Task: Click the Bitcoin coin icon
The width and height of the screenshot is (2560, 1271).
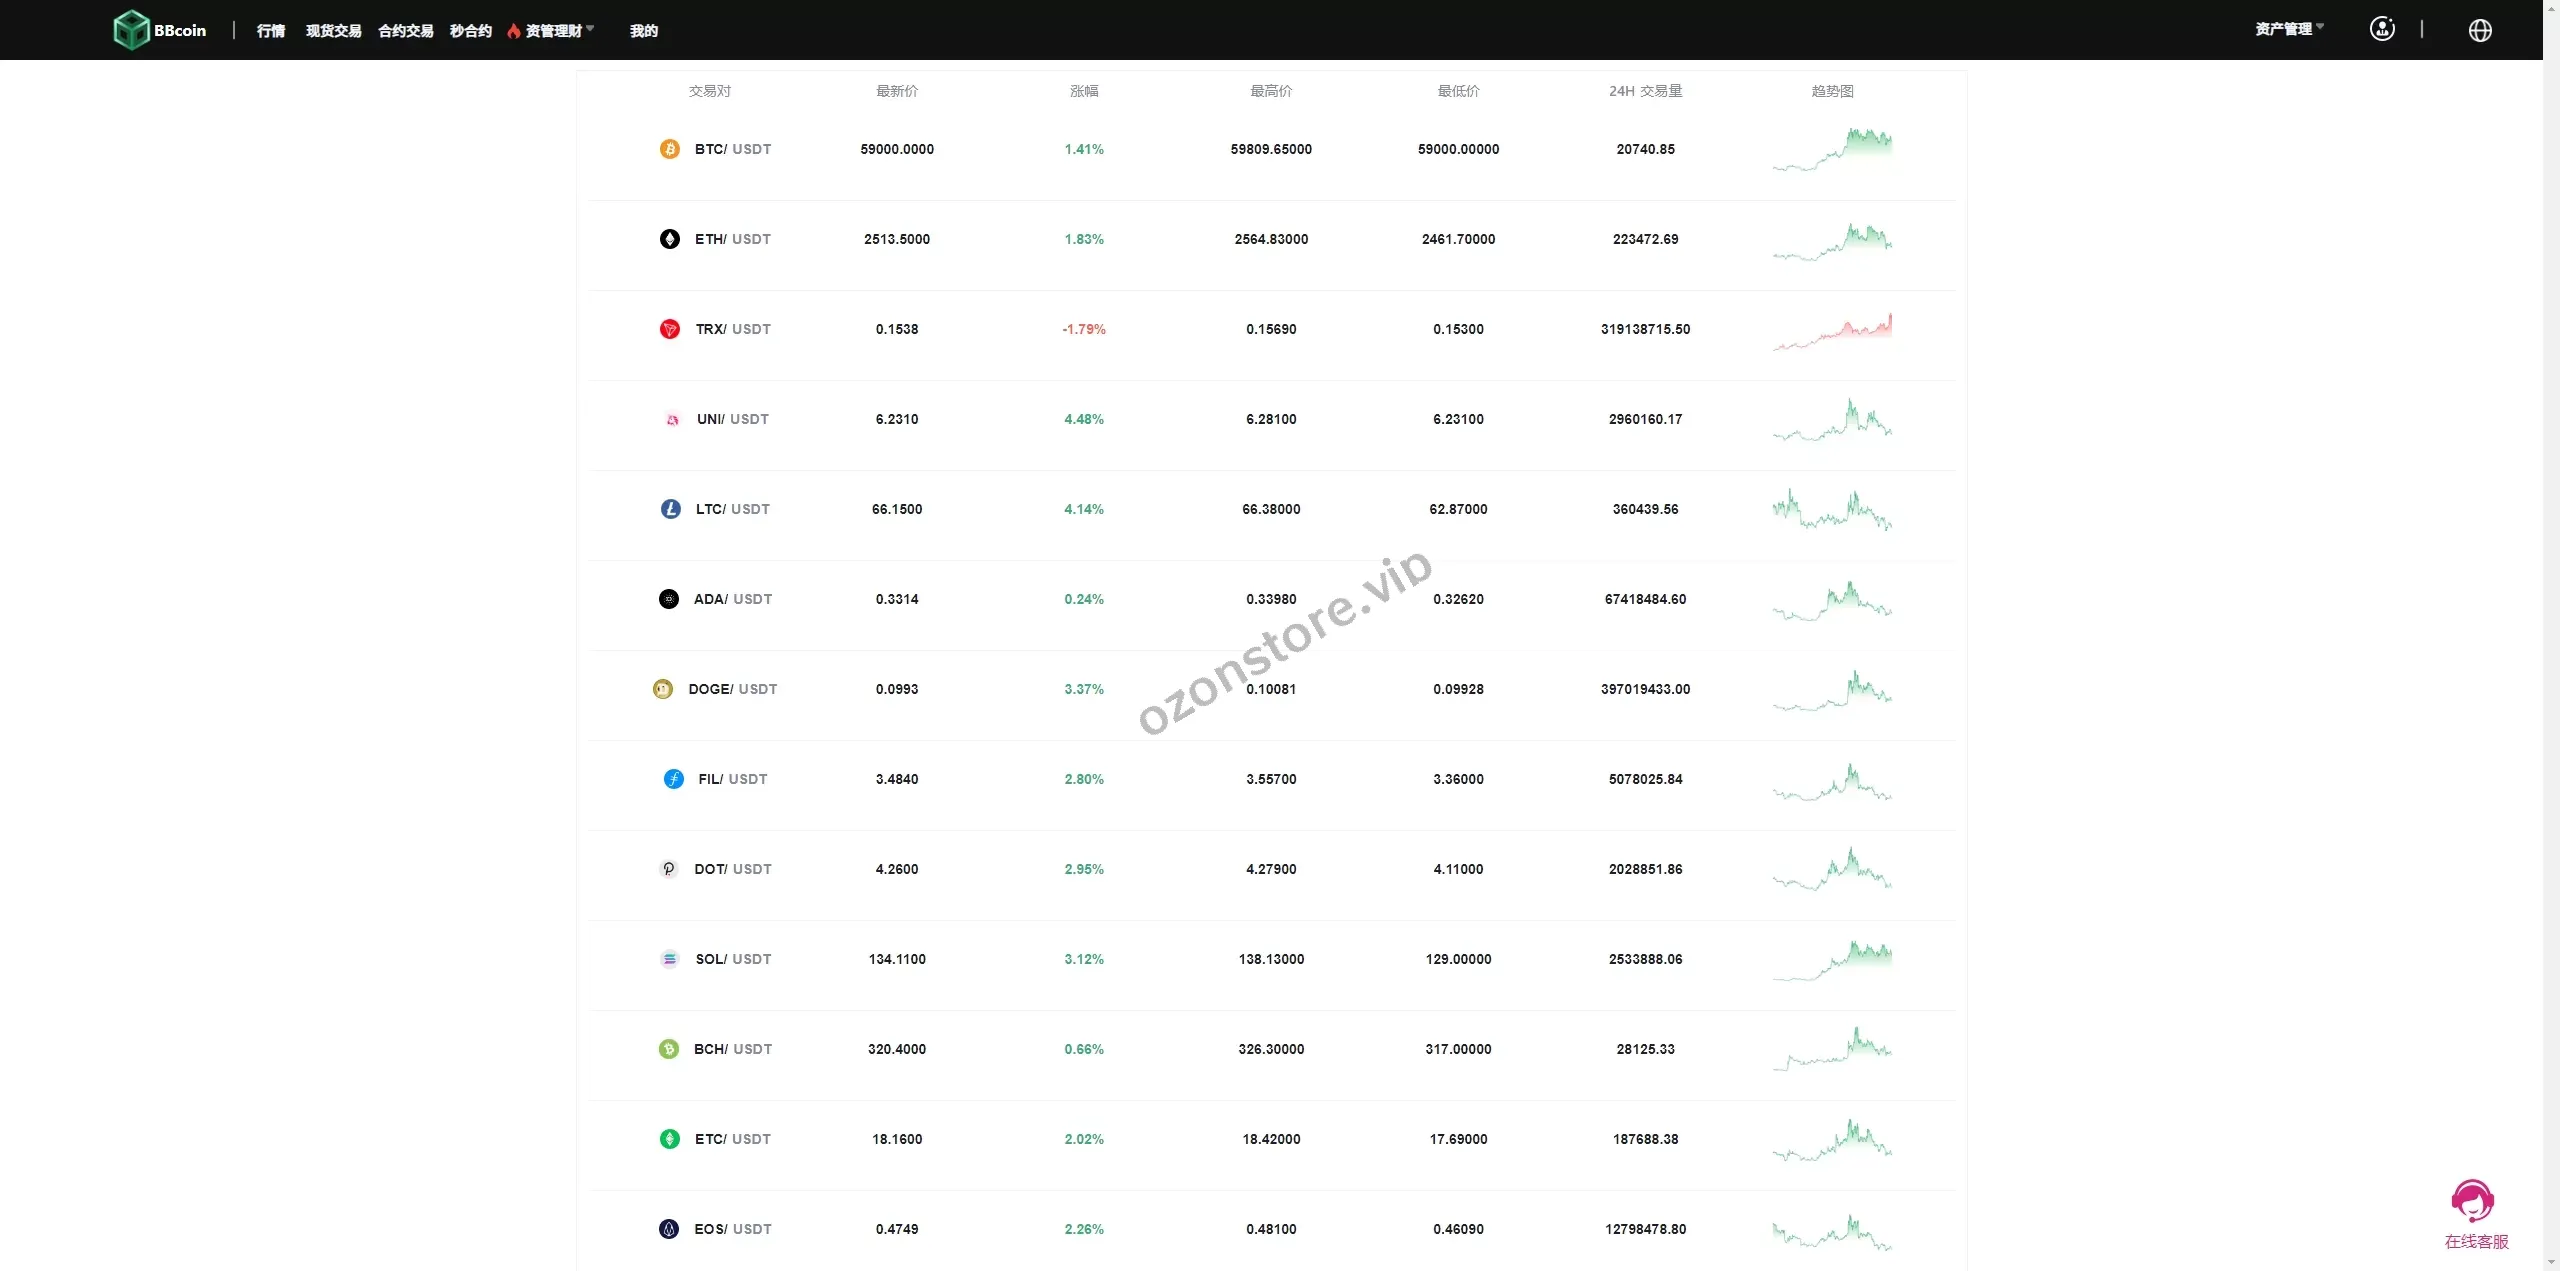Action: coord(669,149)
